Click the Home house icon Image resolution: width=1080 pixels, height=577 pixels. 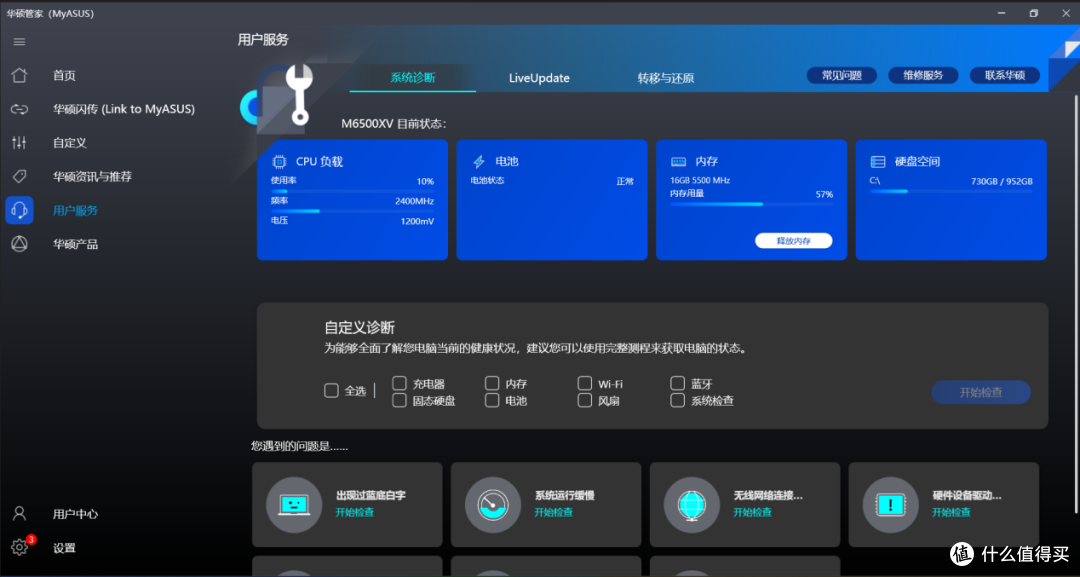[19, 75]
